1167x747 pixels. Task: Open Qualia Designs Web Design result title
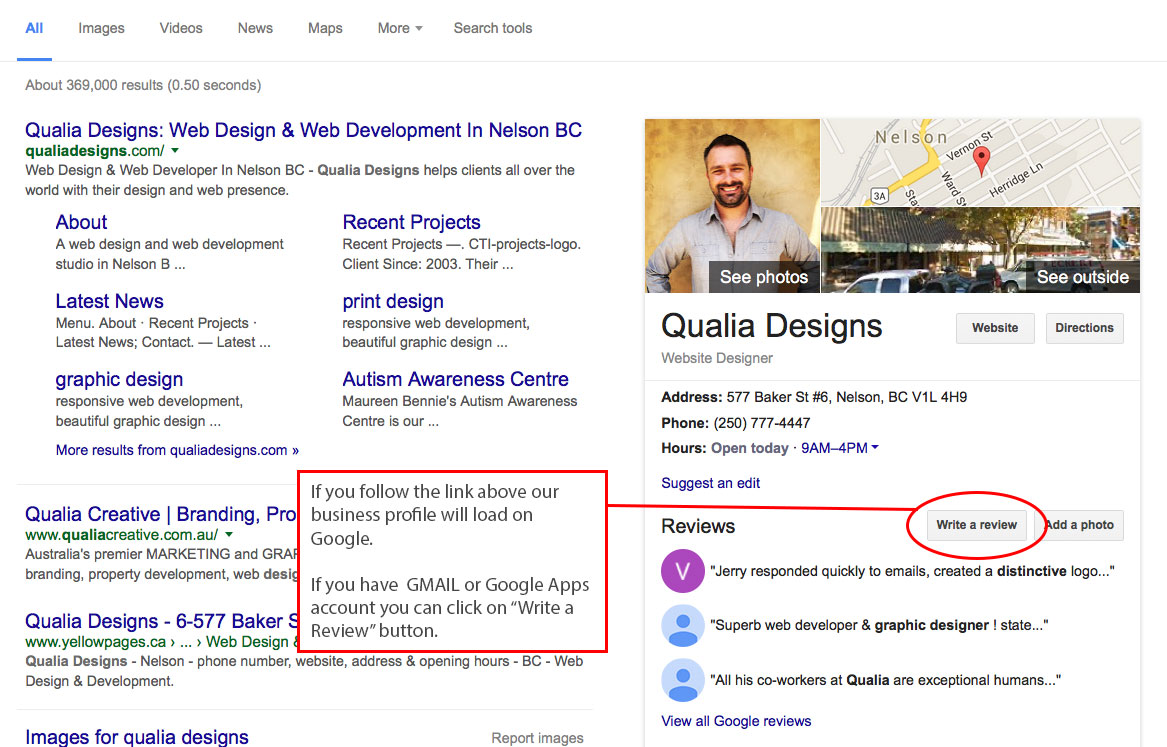[x=303, y=130]
